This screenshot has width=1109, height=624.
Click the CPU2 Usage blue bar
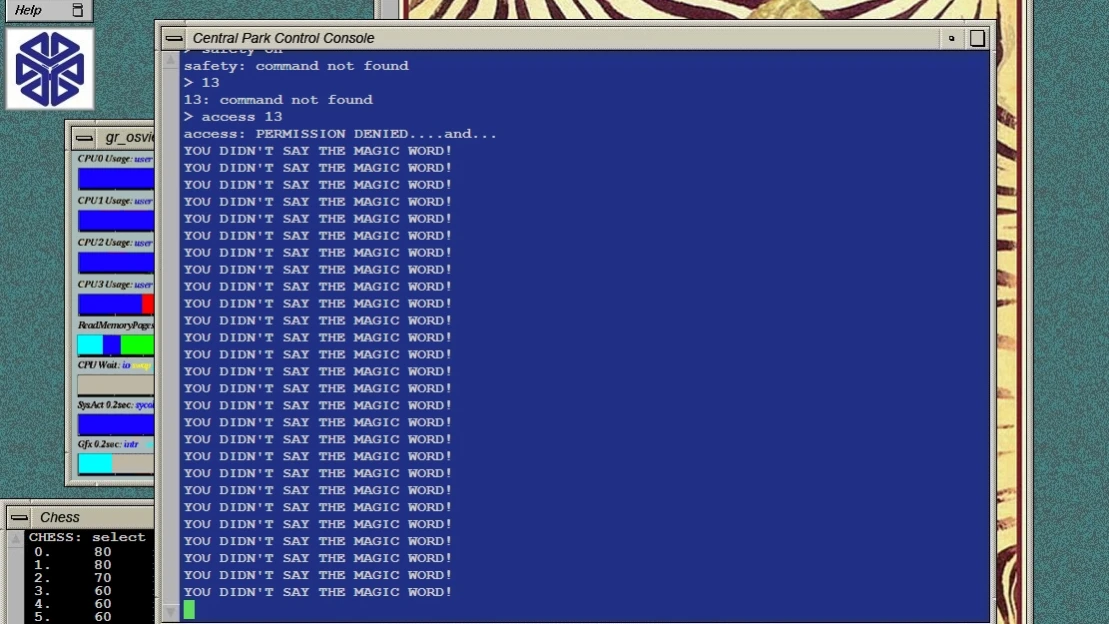[x=116, y=262]
